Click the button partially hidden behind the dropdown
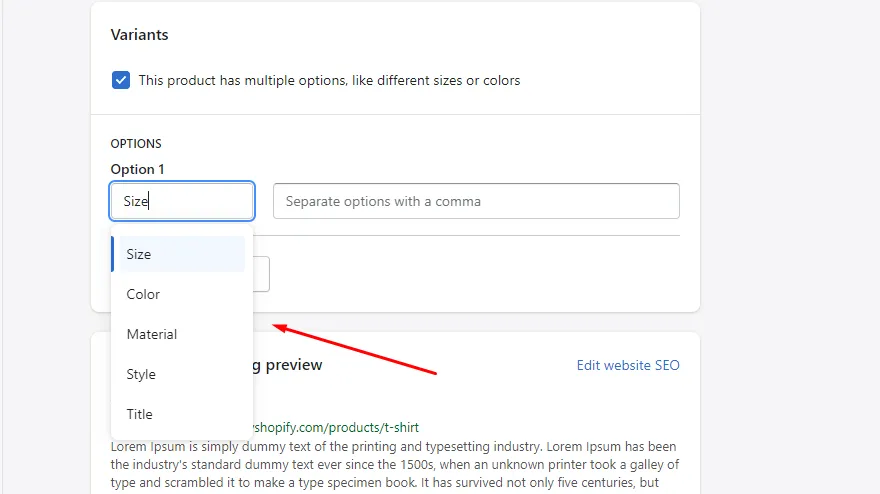880x494 pixels. 261,274
